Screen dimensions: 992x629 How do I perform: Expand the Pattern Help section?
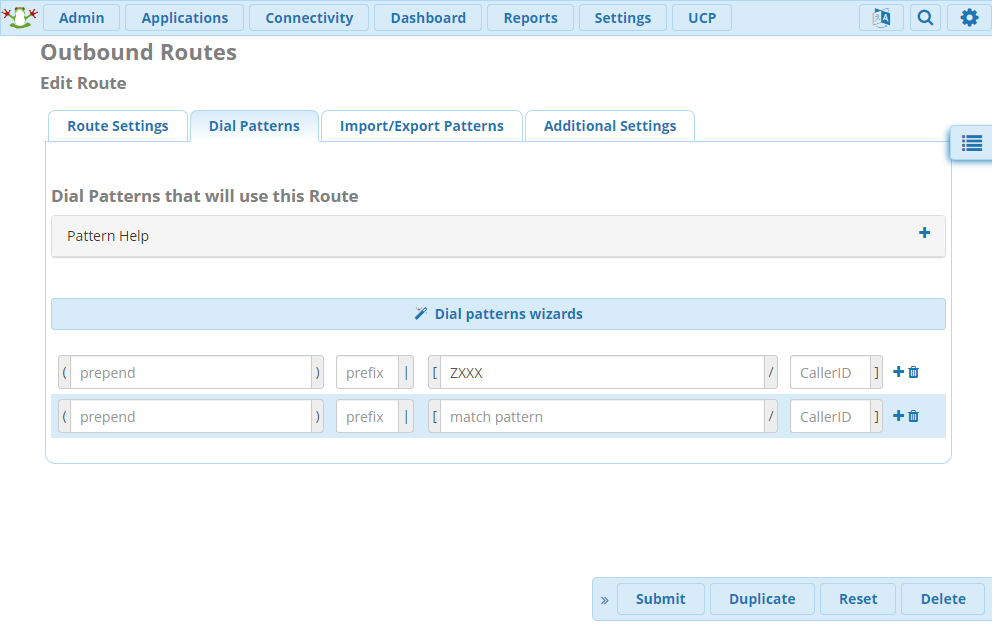(924, 233)
